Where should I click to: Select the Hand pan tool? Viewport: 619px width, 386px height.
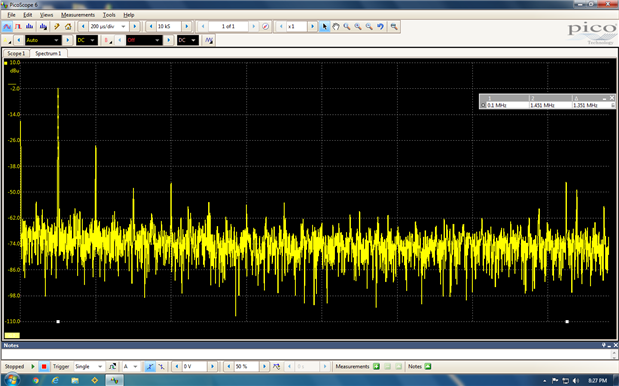pyautogui.click(x=336, y=26)
